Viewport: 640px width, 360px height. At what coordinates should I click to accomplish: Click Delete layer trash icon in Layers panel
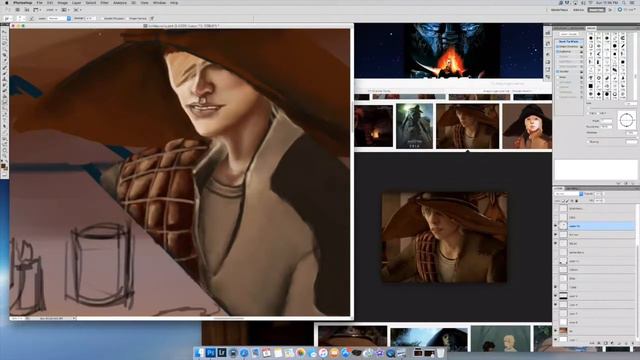(x=632, y=343)
